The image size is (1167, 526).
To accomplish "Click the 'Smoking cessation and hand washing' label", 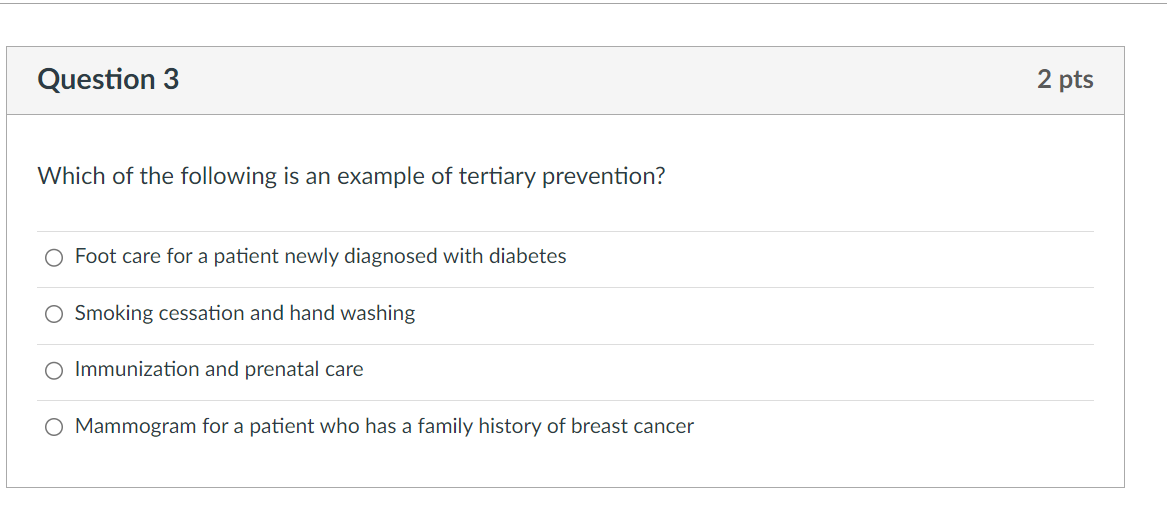I will coord(245,314).
